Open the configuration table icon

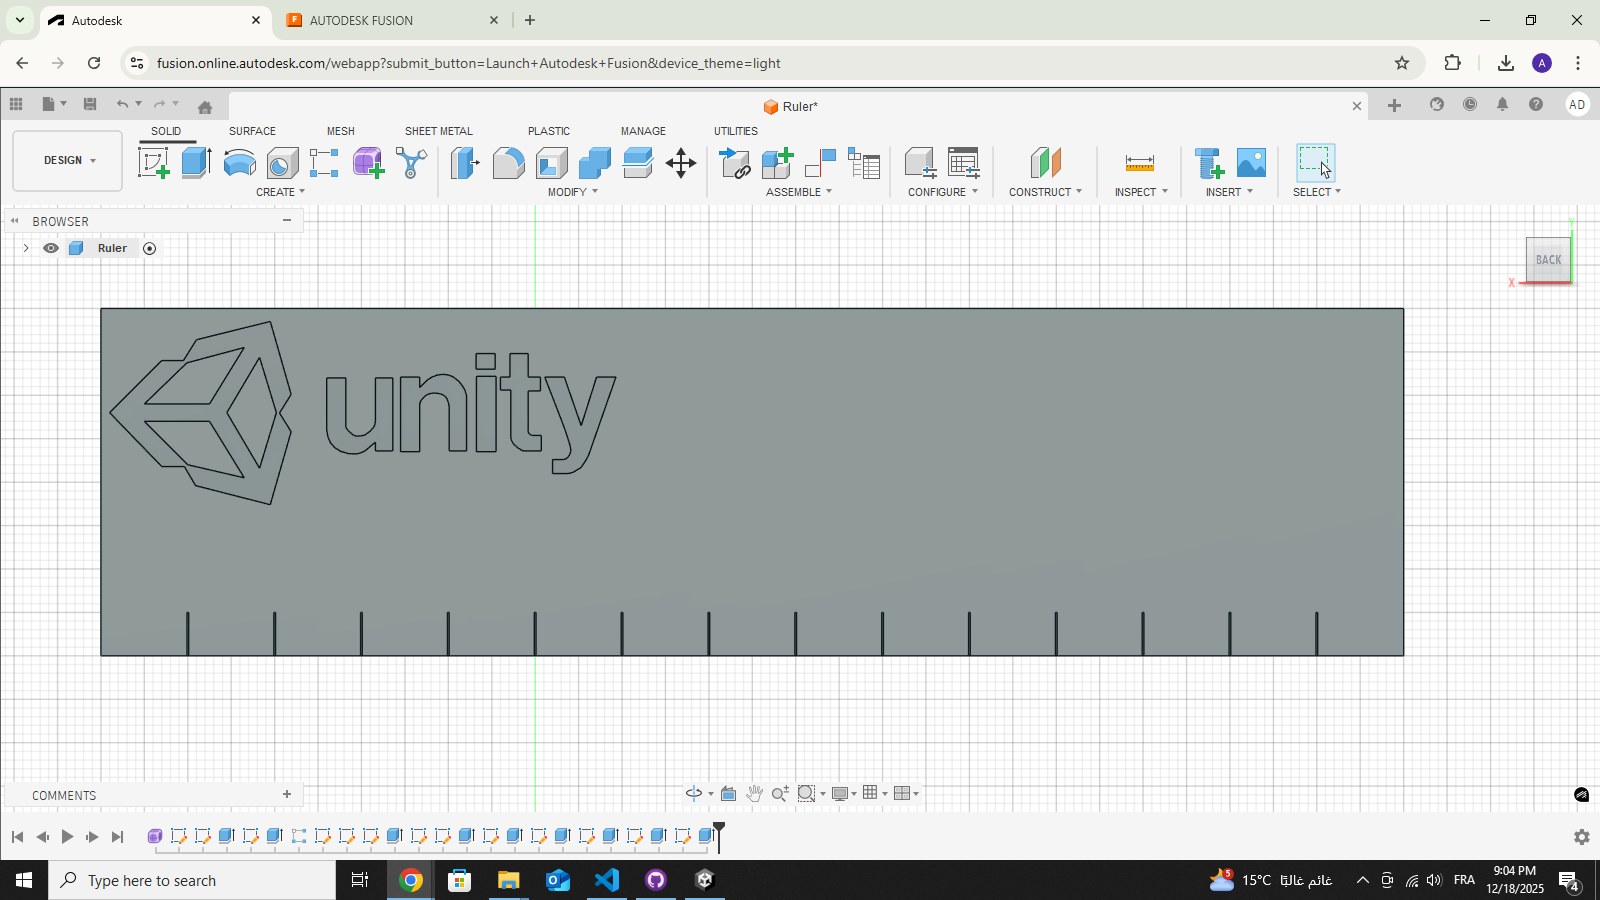click(964, 163)
